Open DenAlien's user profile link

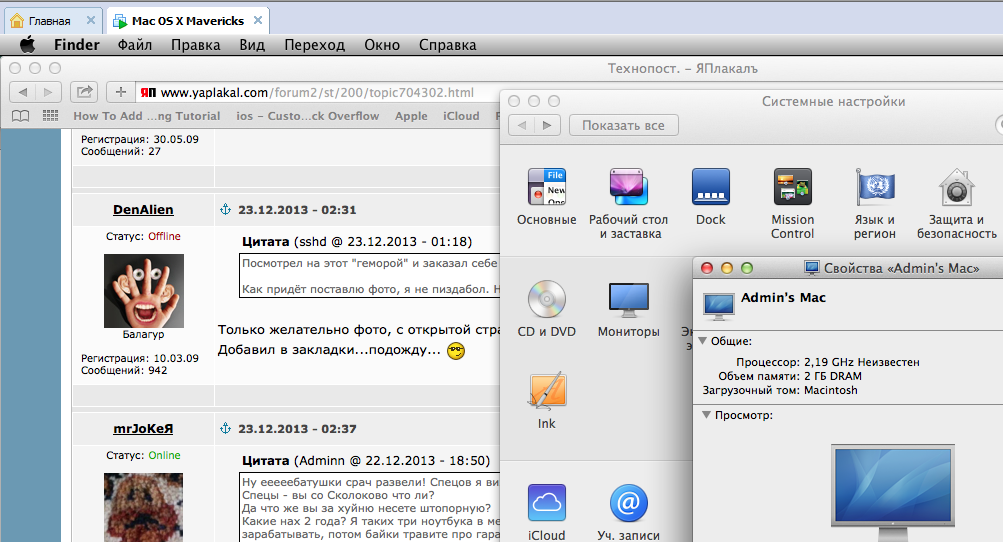pos(143,210)
